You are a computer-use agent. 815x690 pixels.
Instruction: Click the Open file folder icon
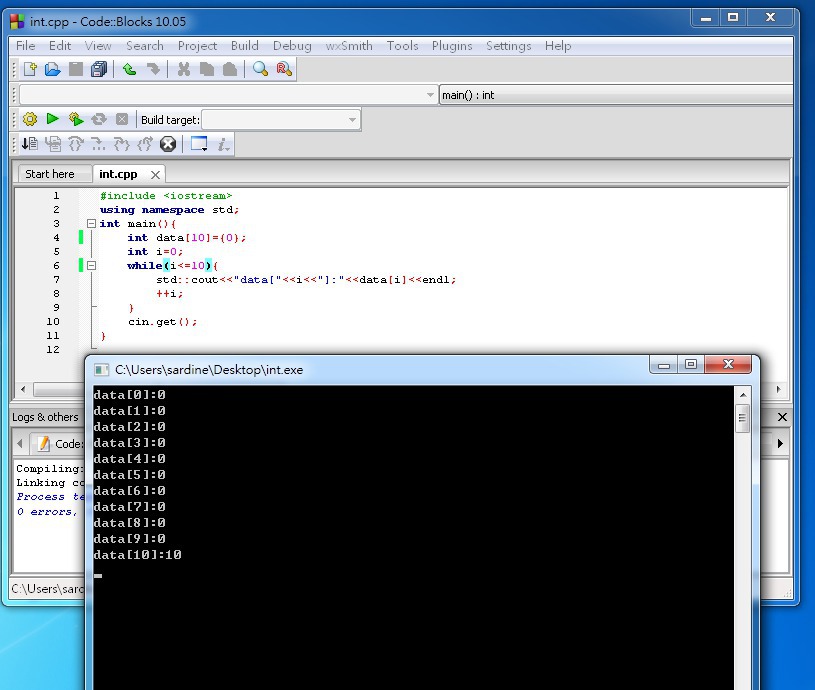click(52, 69)
